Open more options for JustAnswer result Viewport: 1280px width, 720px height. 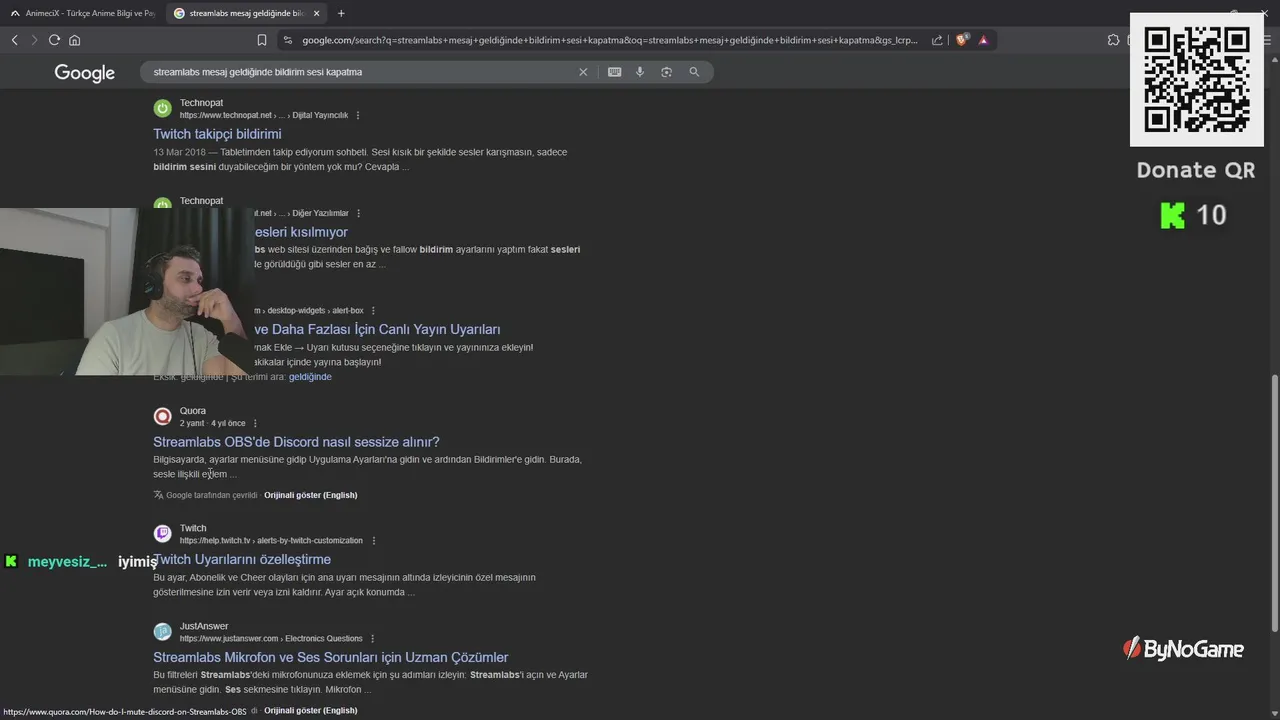point(373,639)
